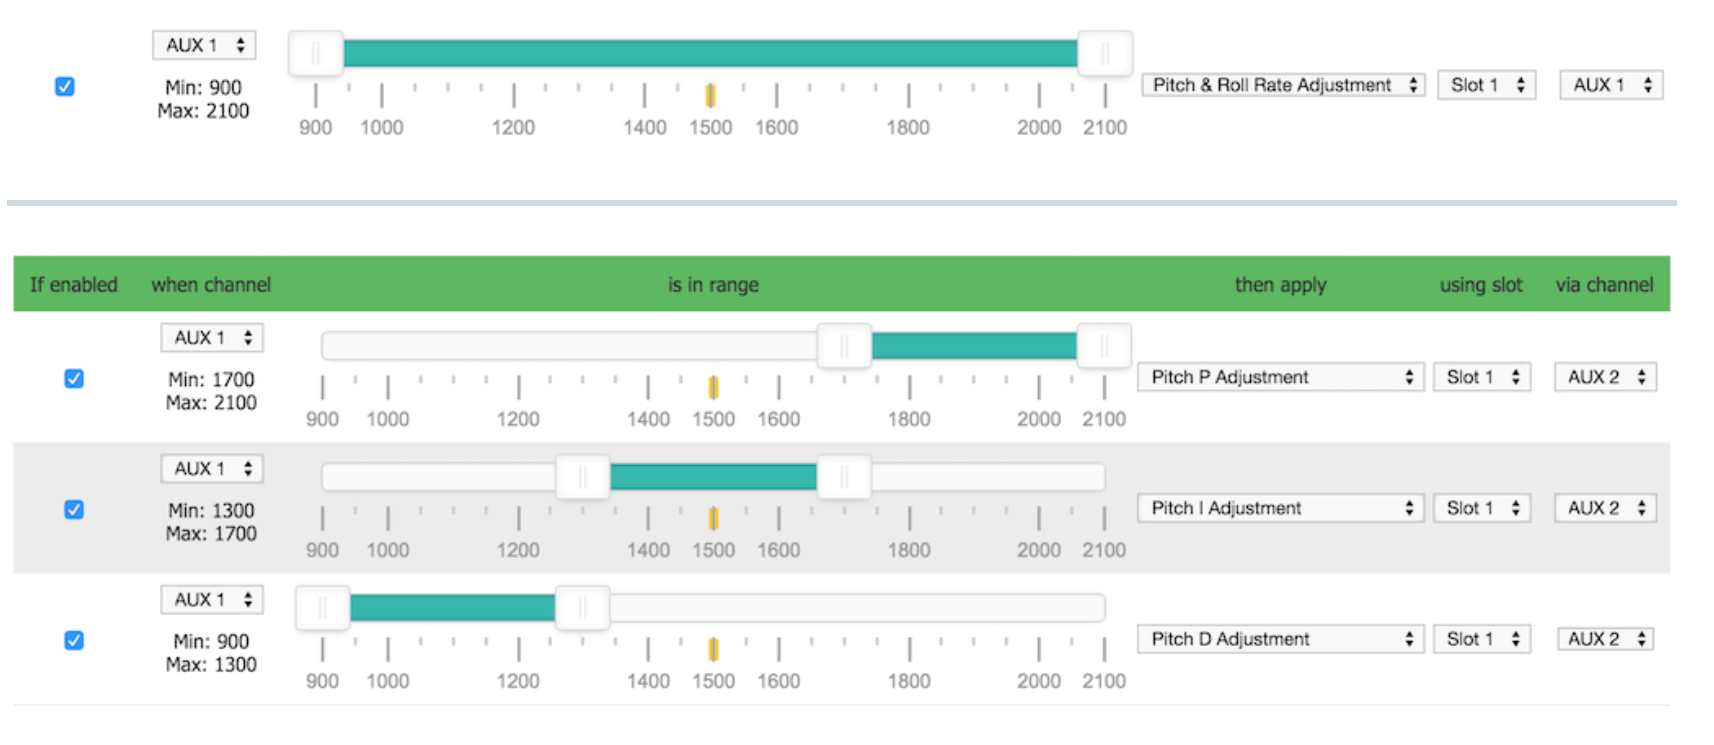
Task: Open the Pitch P Adjustment function dropdown
Action: click(1280, 377)
